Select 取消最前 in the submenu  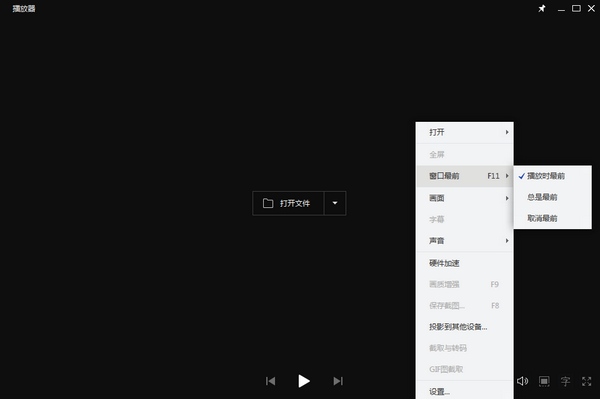click(553, 218)
